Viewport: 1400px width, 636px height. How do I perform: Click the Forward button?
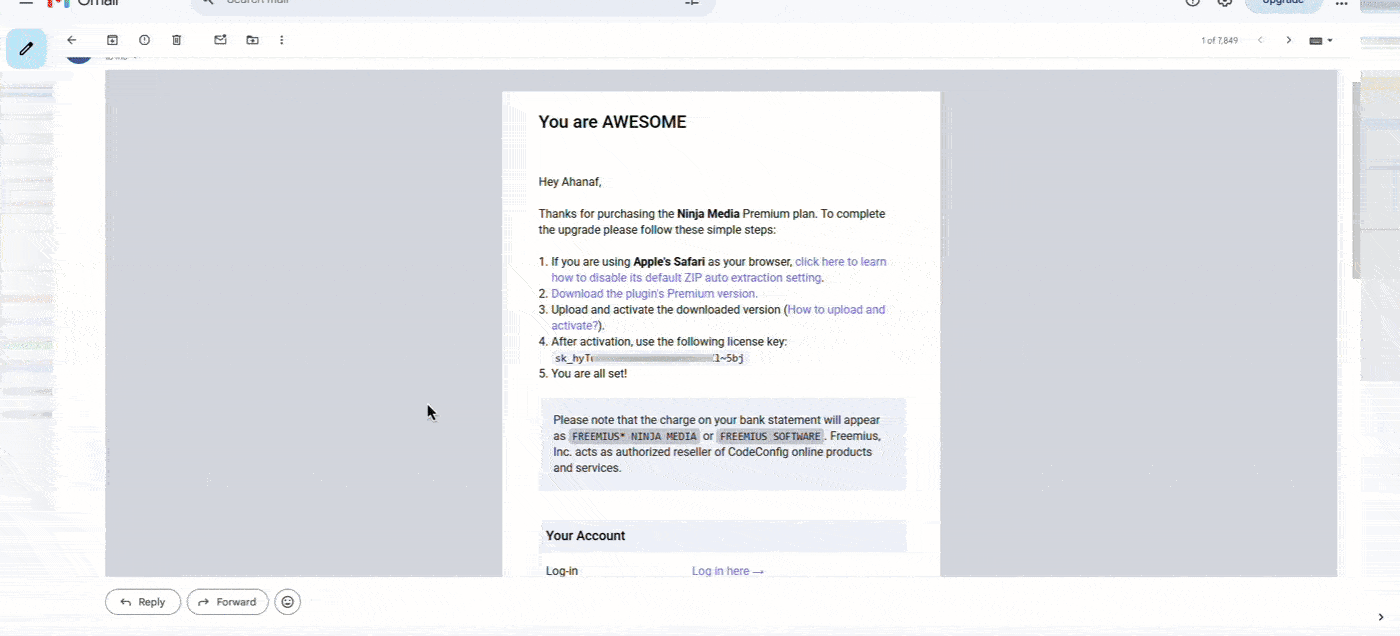click(x=228, y=602)
